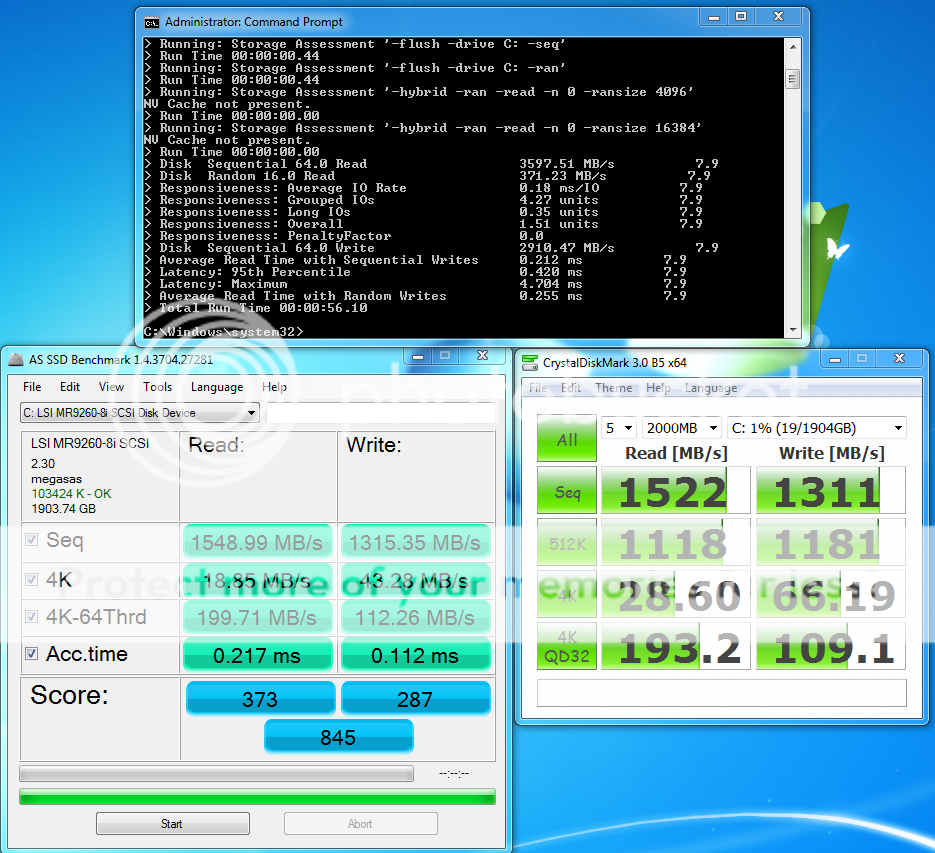Open the Edit menu in CrystalDiskMark
The height and width of the screenshot is (853, 935).
tap(571, 388)
